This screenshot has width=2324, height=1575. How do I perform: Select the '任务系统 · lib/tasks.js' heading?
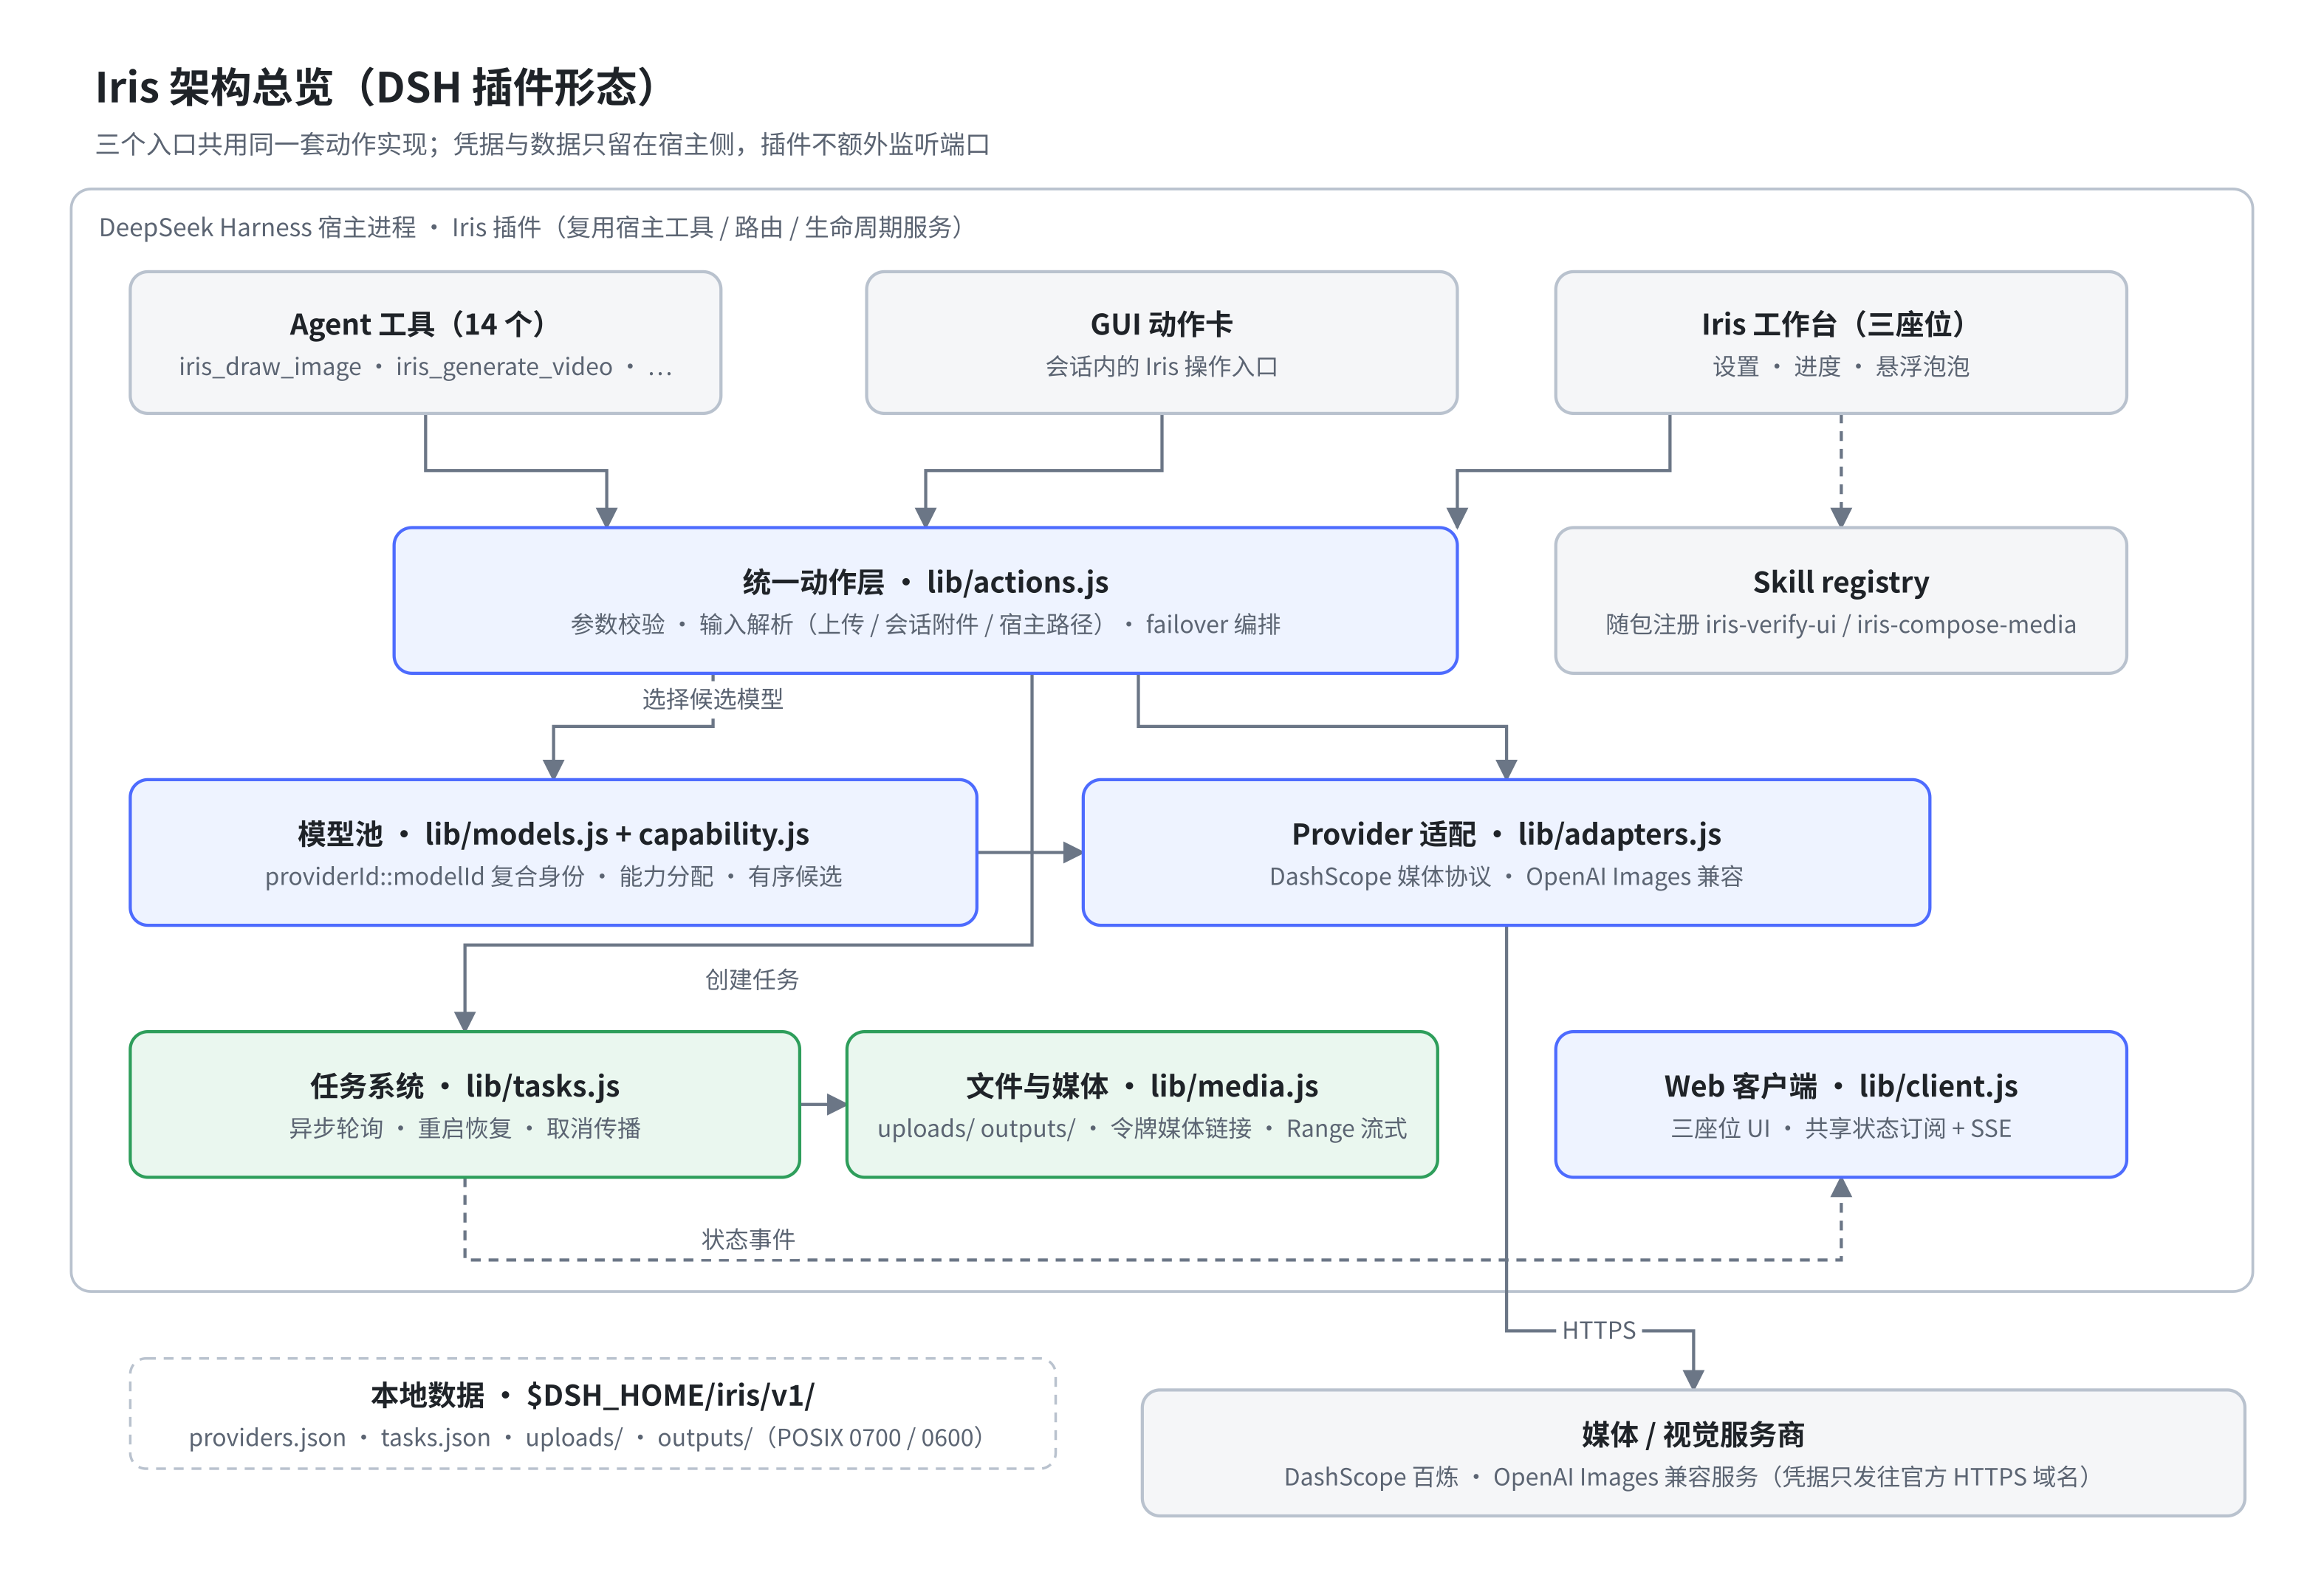click(x=464, y=1086)
